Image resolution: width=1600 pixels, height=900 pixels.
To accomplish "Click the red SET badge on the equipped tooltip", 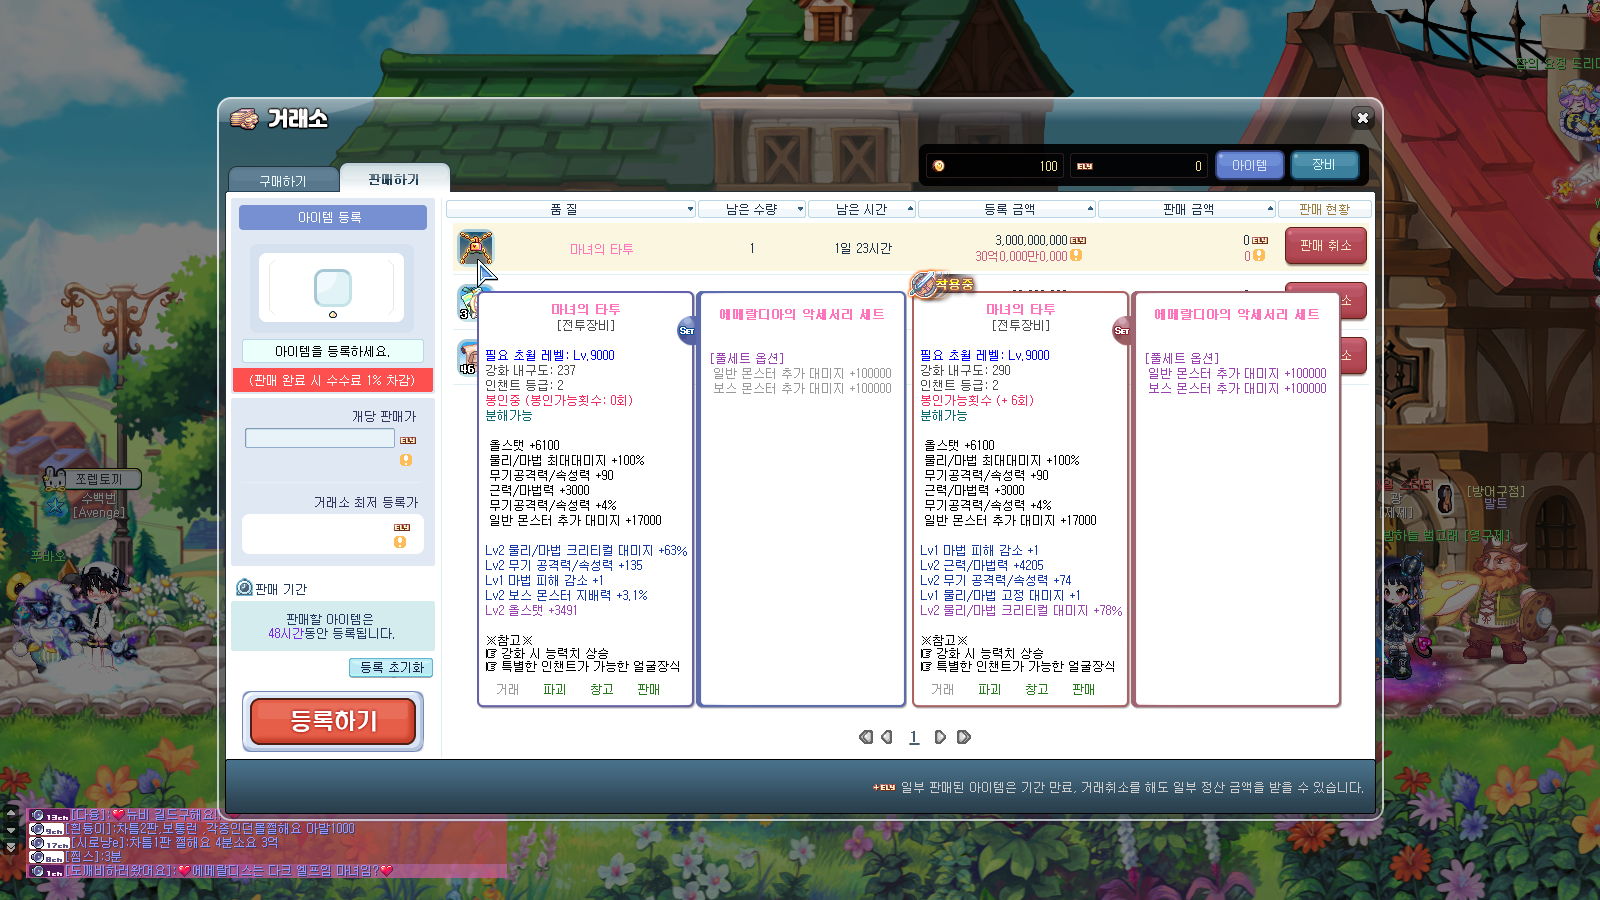I will (x=1121, y=330).
